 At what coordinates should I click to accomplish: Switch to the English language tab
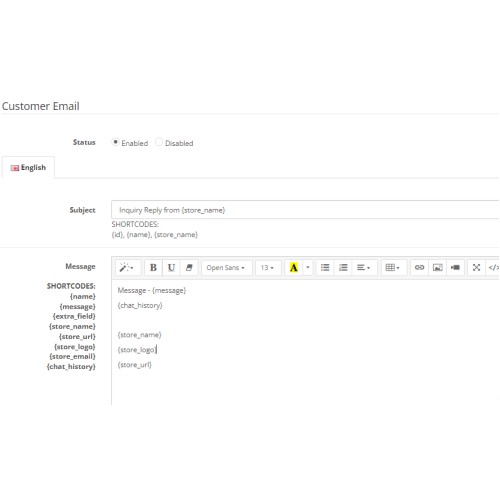coord(28,168)
